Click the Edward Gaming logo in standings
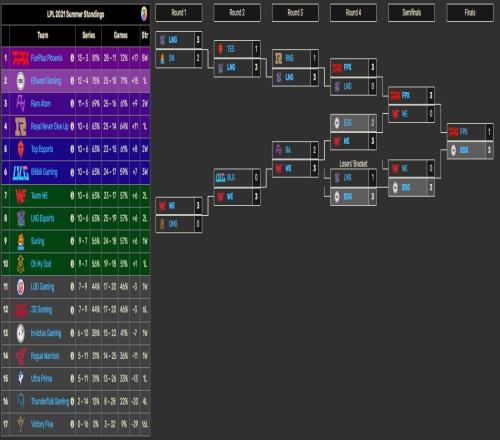Screen dimensions: 500x440 (21, 81)
